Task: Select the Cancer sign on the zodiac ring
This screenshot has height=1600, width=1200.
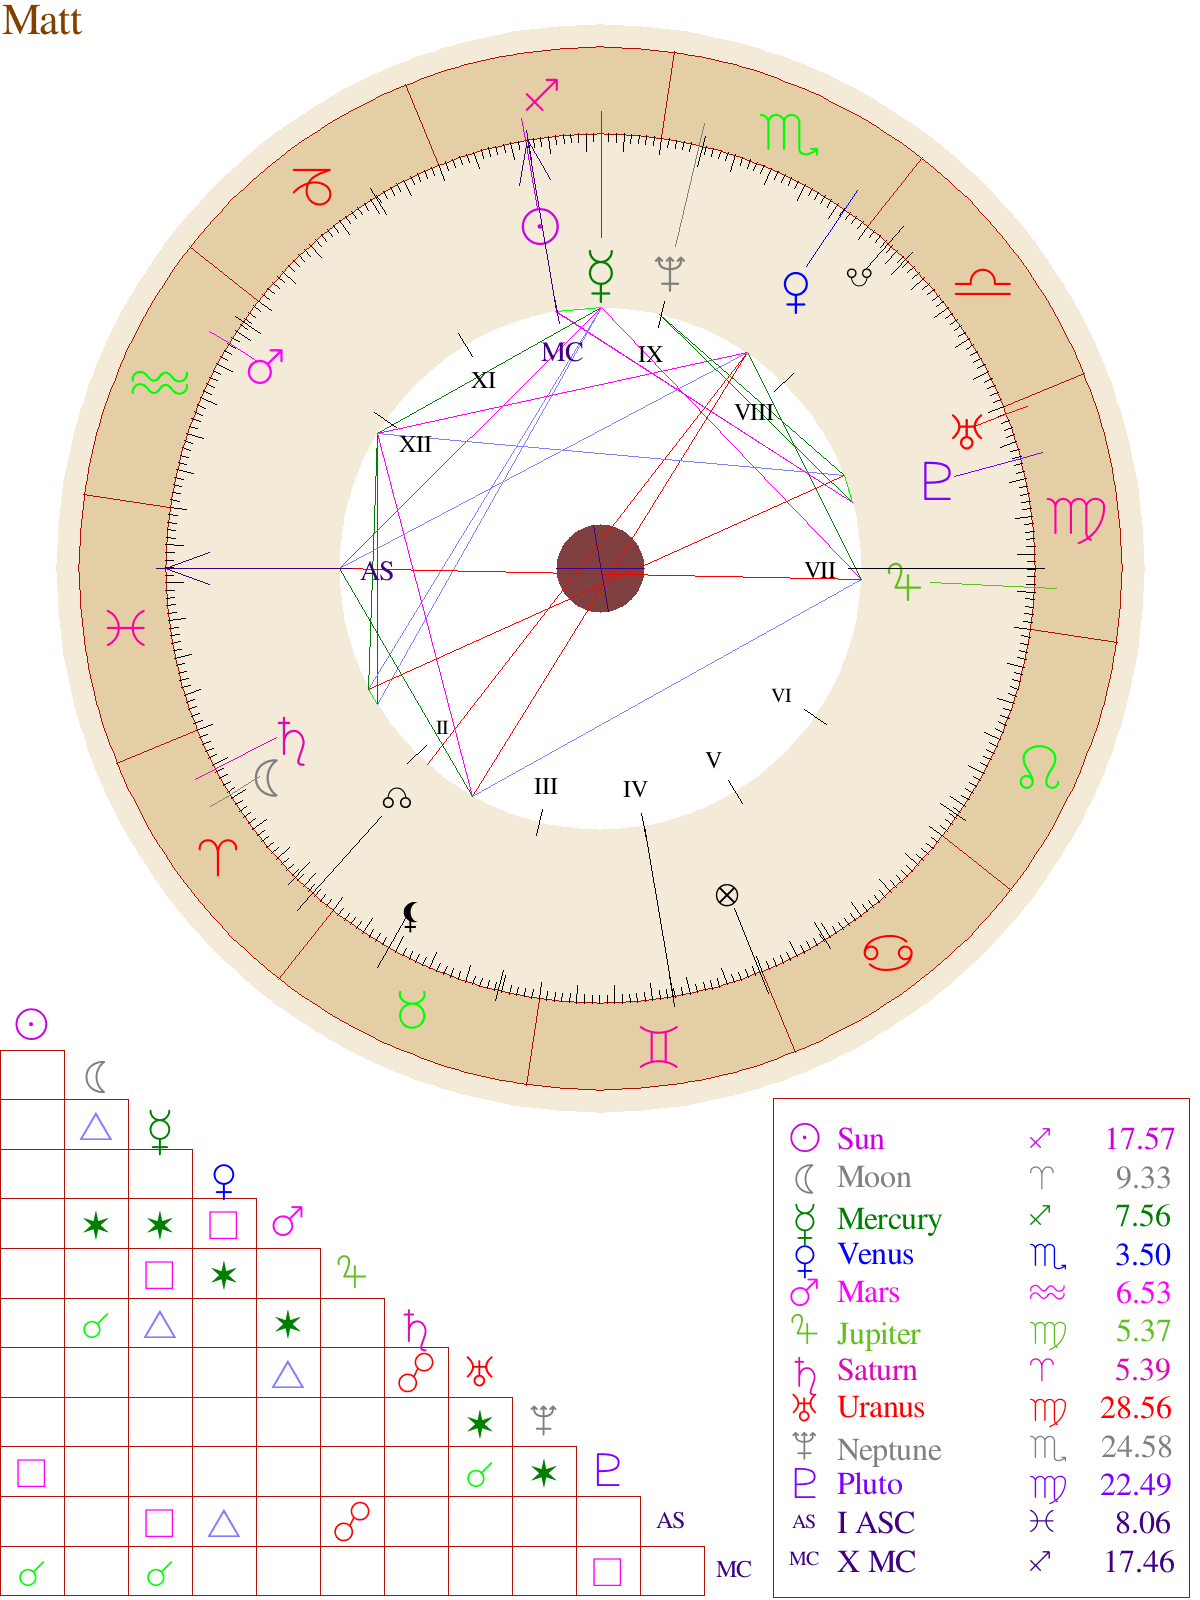Action: click(x=888, y=953)
